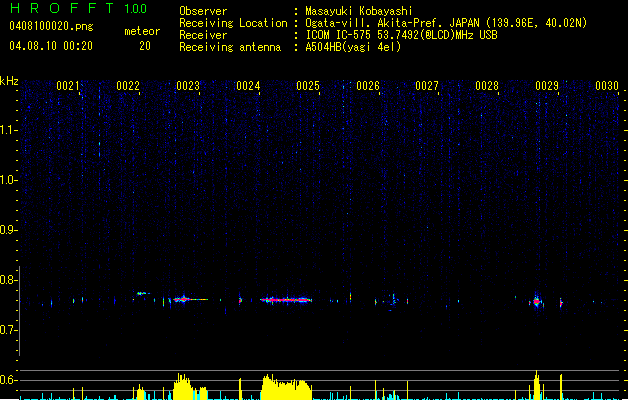Click time marker 0023

point(188,86)
